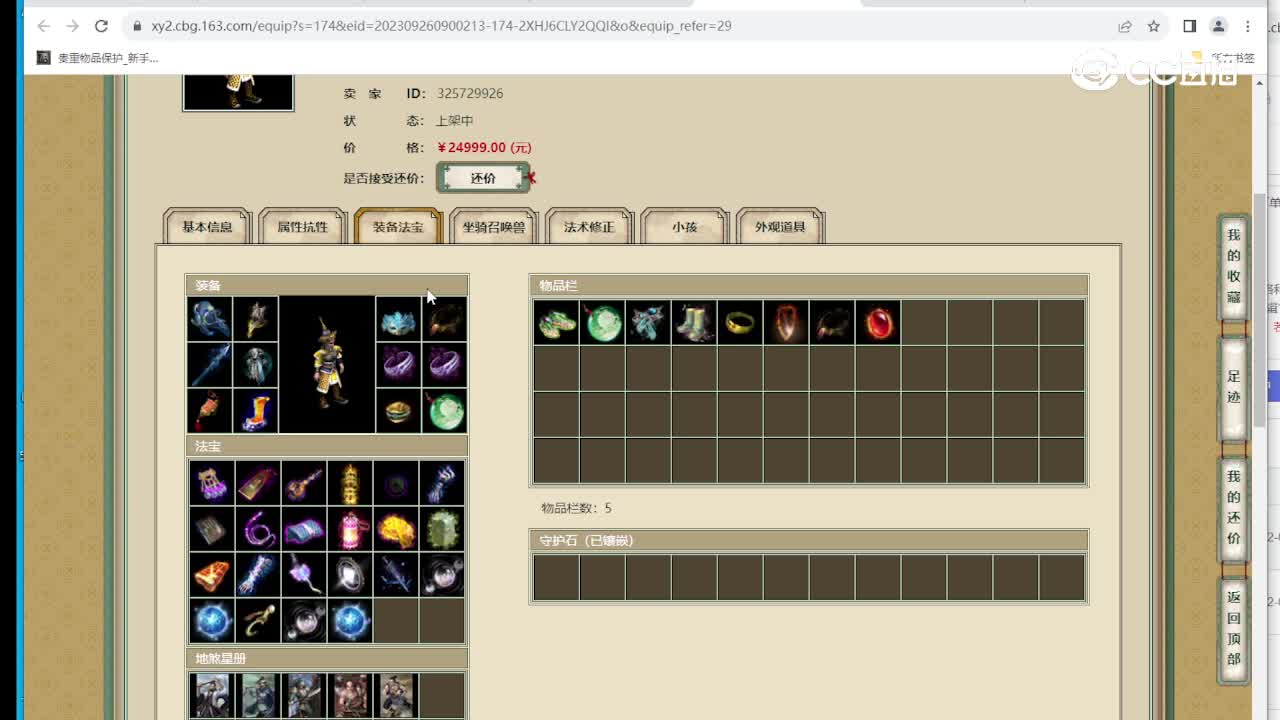Select the golden hook talisman icon

point(258,621)
